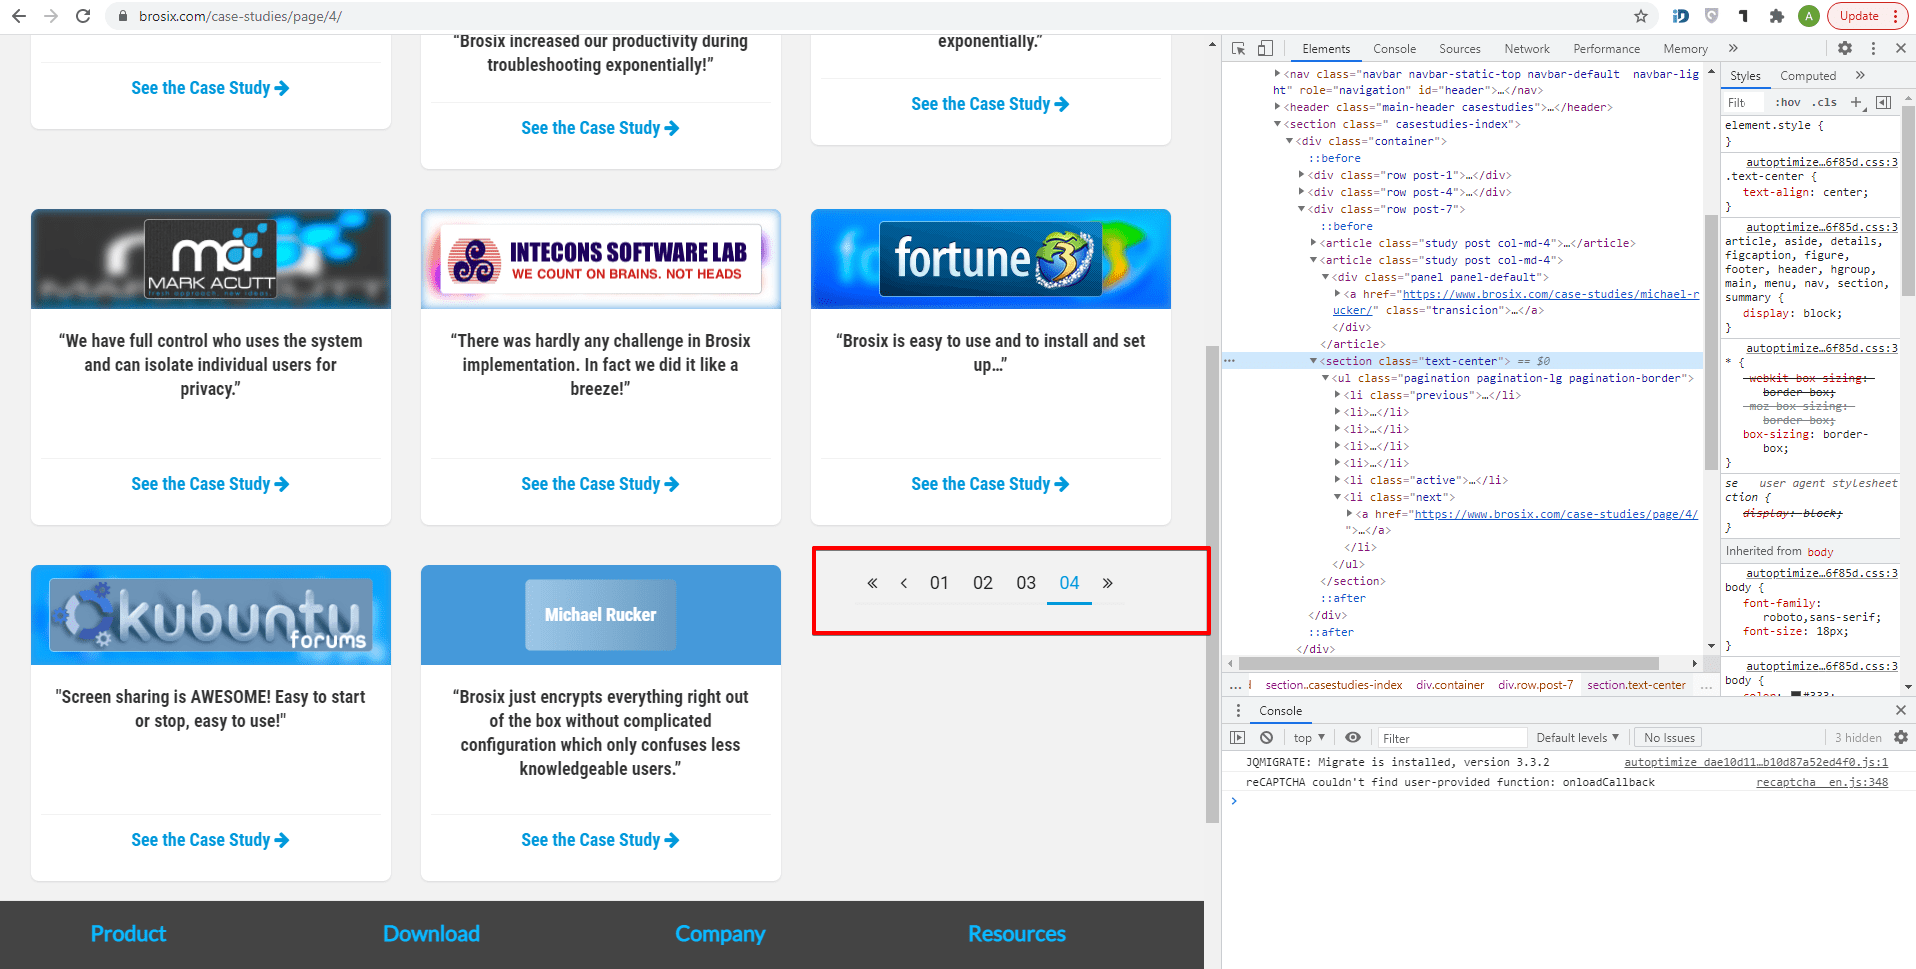Click See the Case Study under Mark Acutt

tap(210, 484)
